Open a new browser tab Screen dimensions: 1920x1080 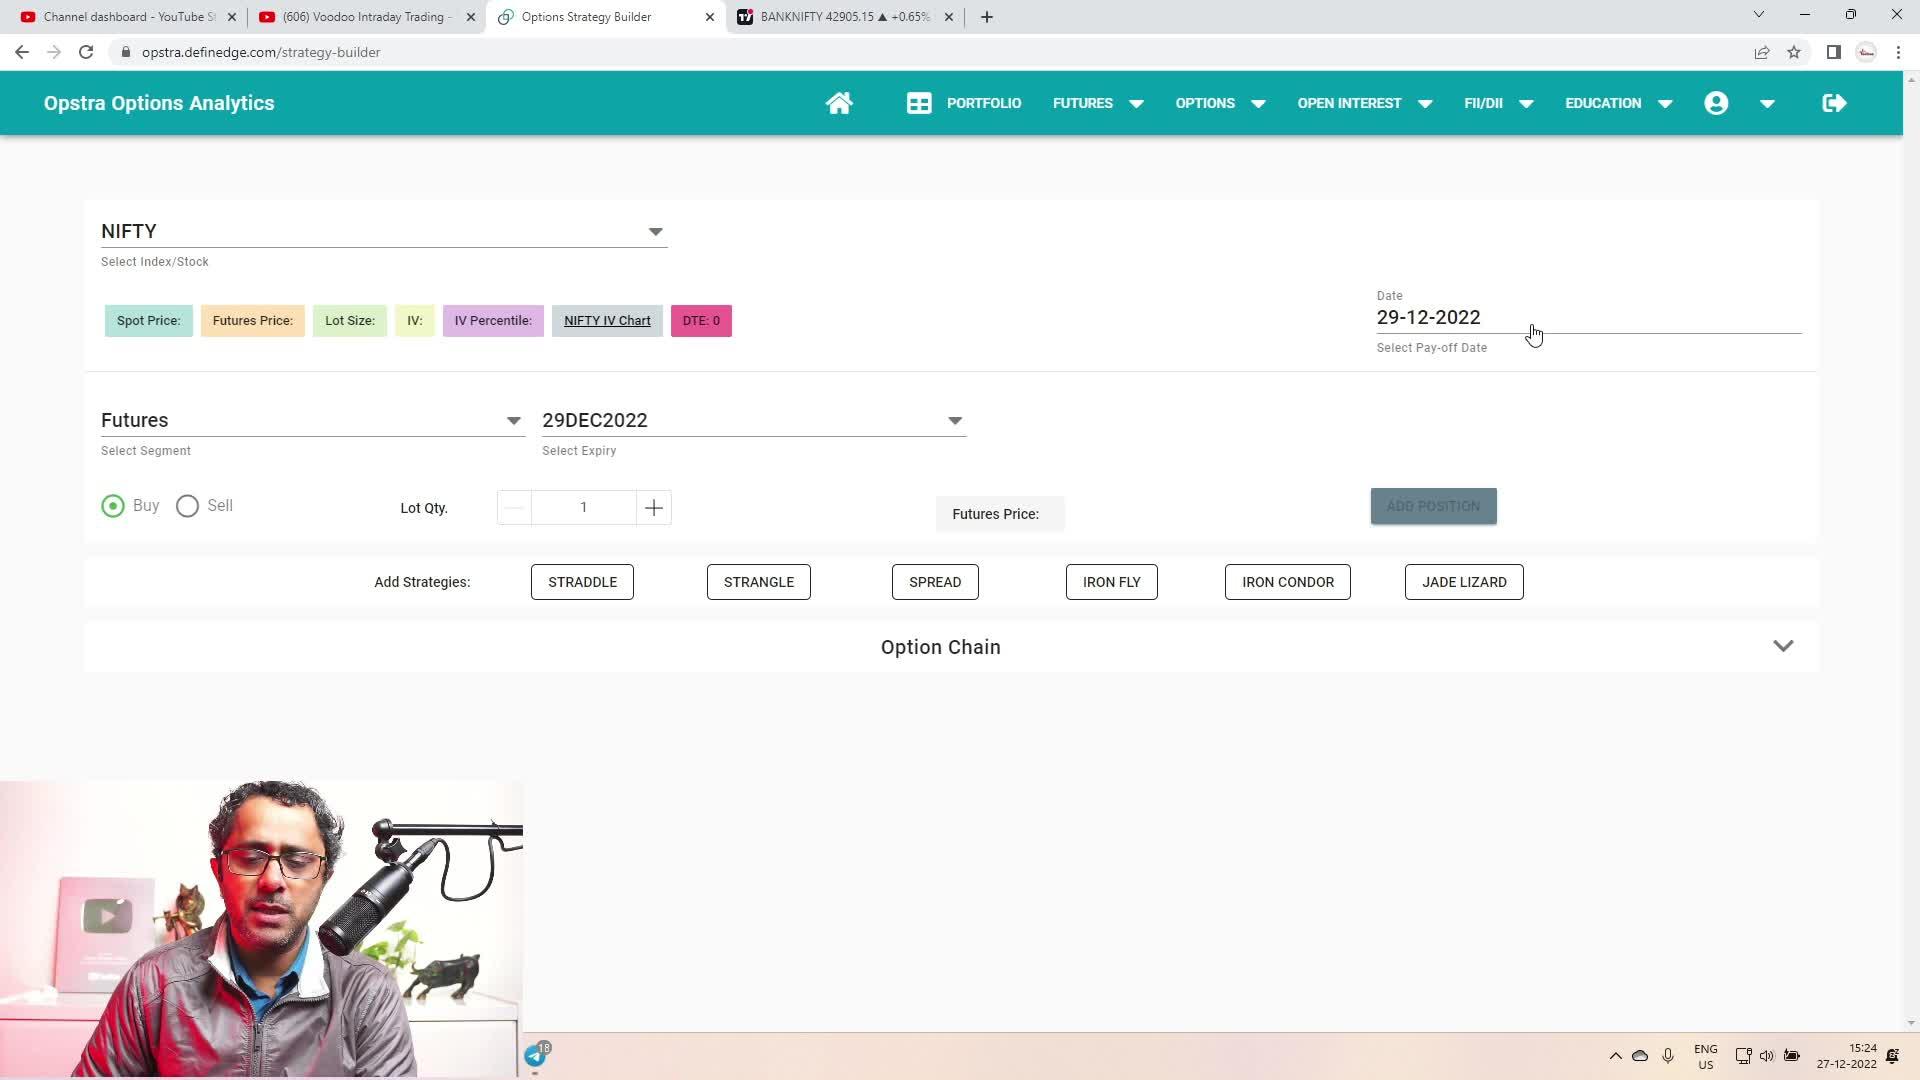pos(987,17)
